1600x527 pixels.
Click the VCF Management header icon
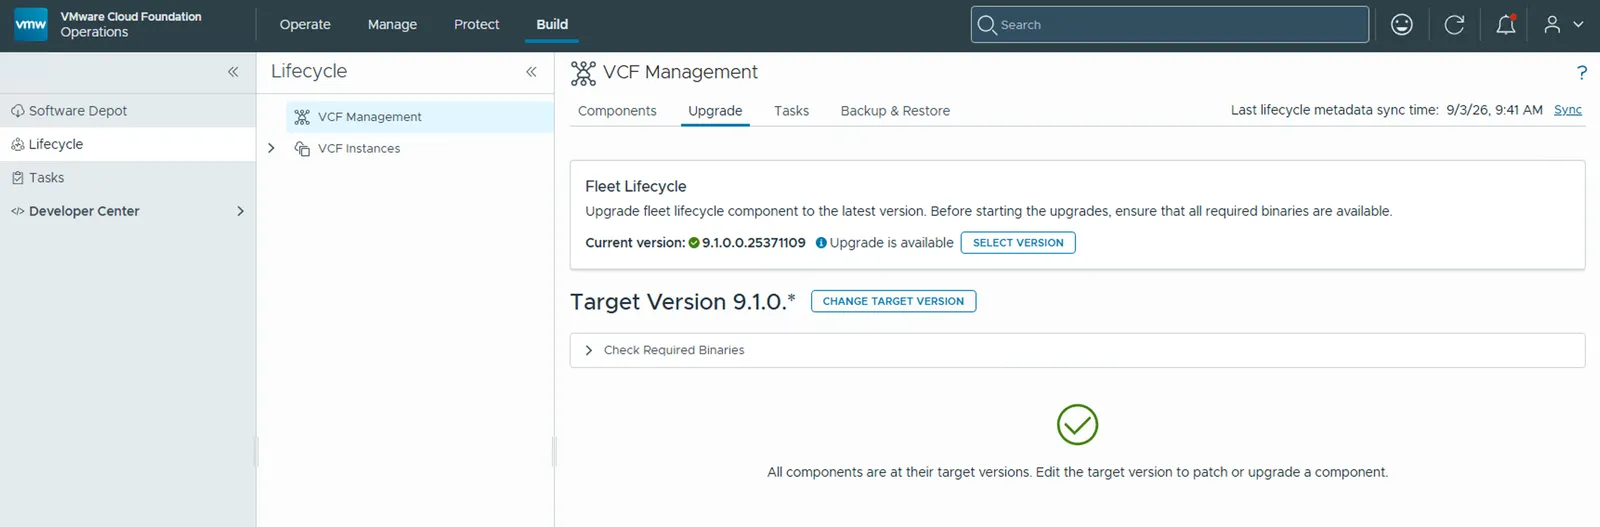point(583,72)
